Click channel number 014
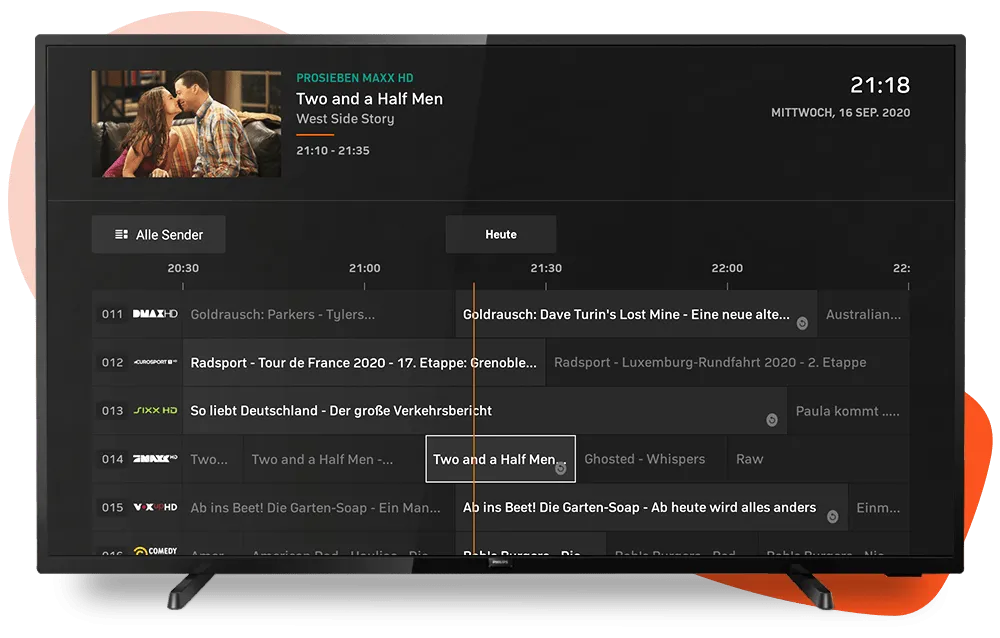 (112, 459)
